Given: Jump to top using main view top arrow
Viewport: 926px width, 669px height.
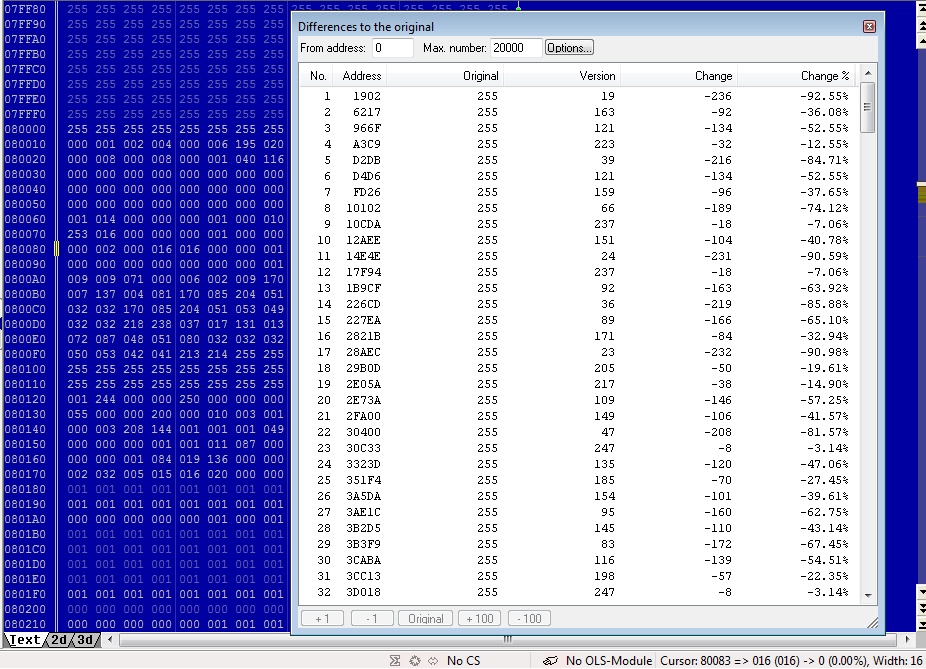Looking at the screenshot, I should (921, 7).
